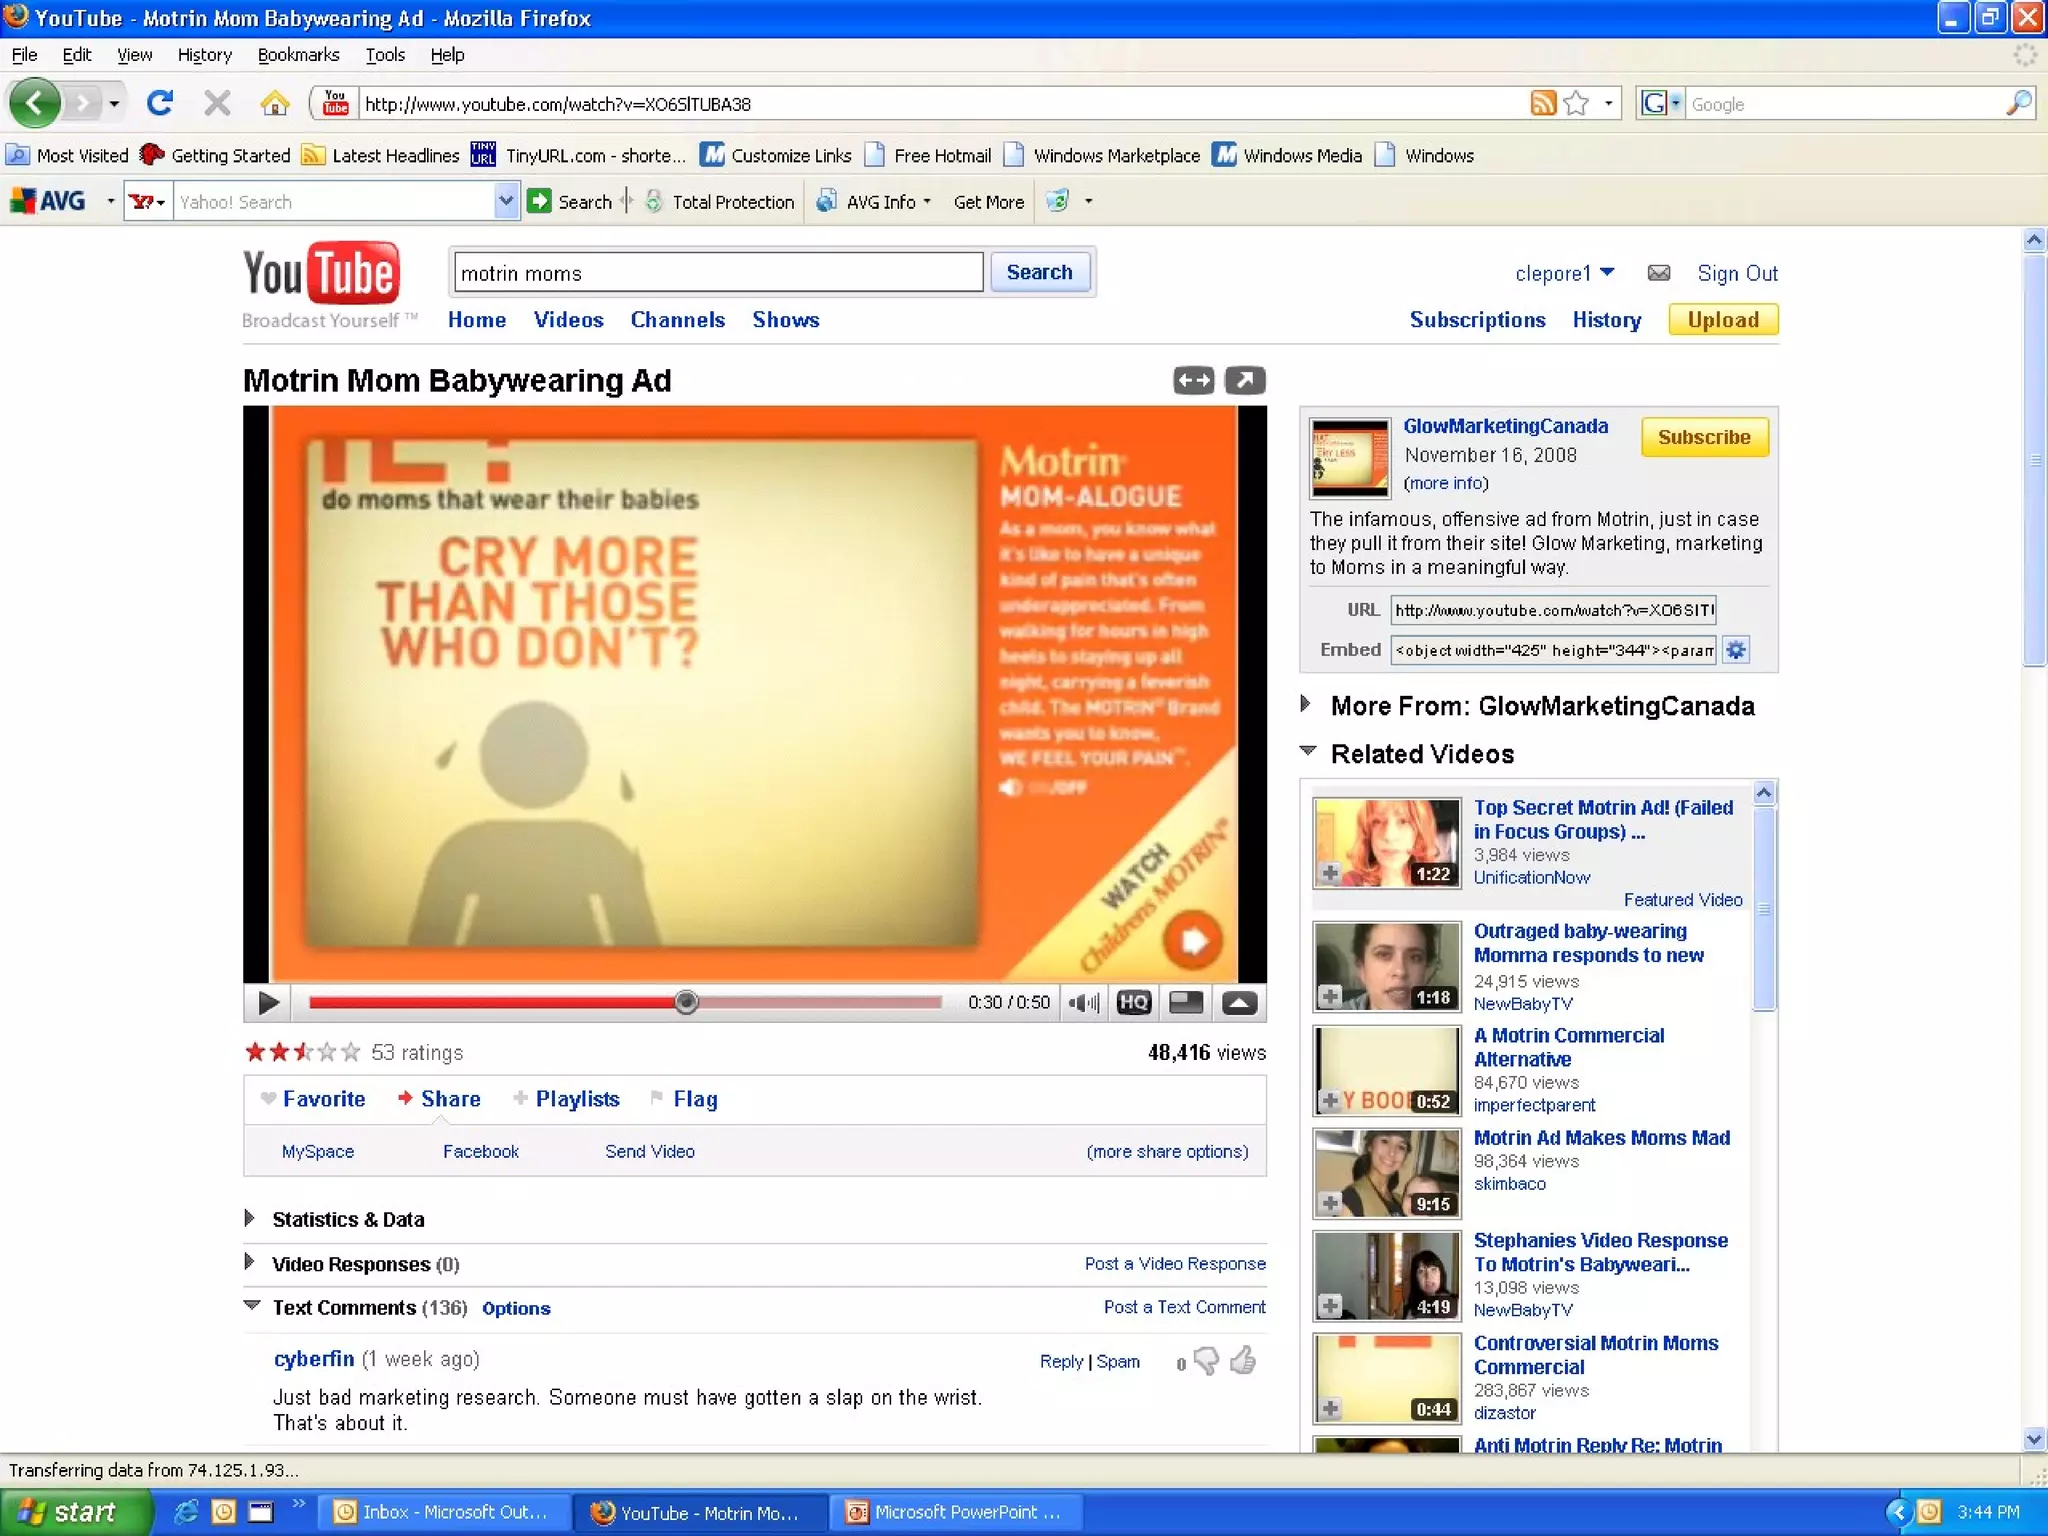Reload page with Firefox refresh icon
Viewport: 2048px width, 1536px height.
click(x=160, y=103)
